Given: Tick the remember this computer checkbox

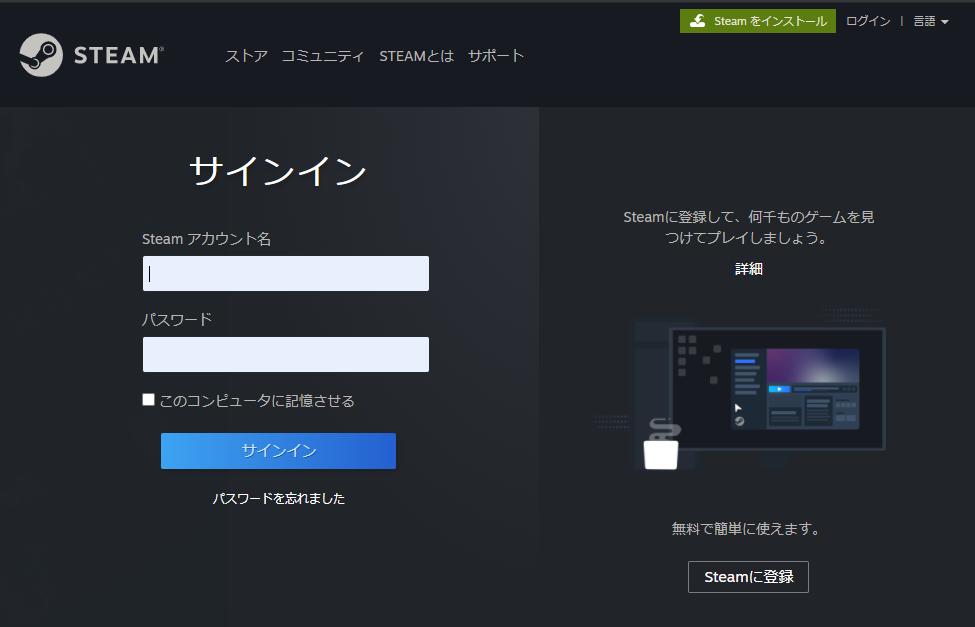Looking at the screenshot, I should [149, 400].
